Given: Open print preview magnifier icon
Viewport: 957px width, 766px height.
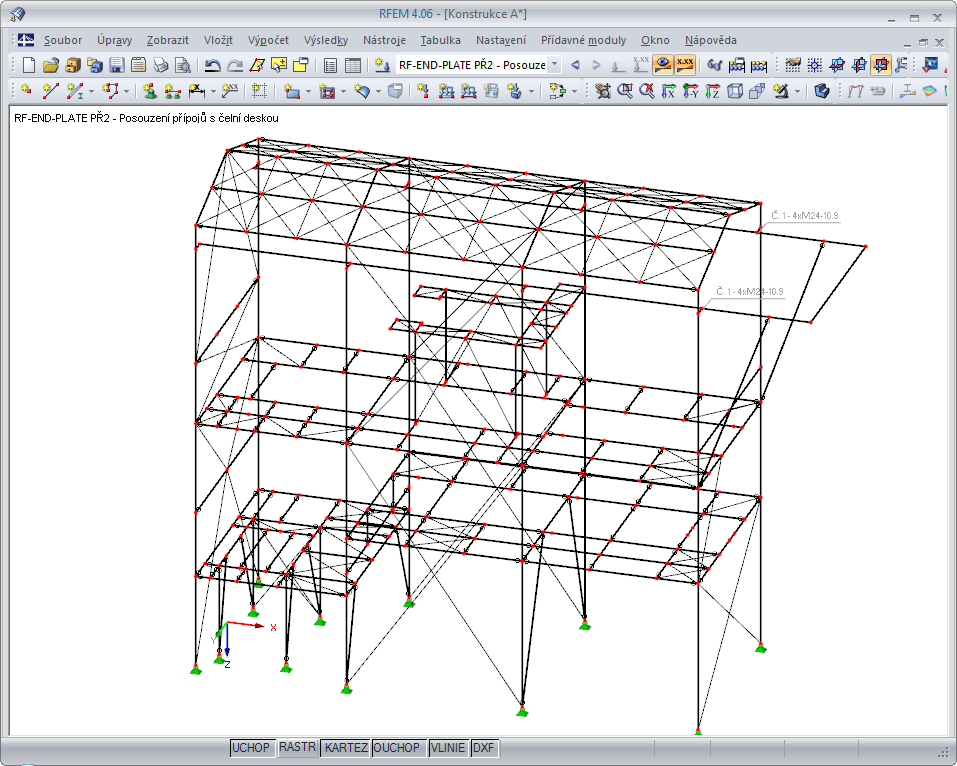Looking at the screenshot, I should click(x=182, y=65).
